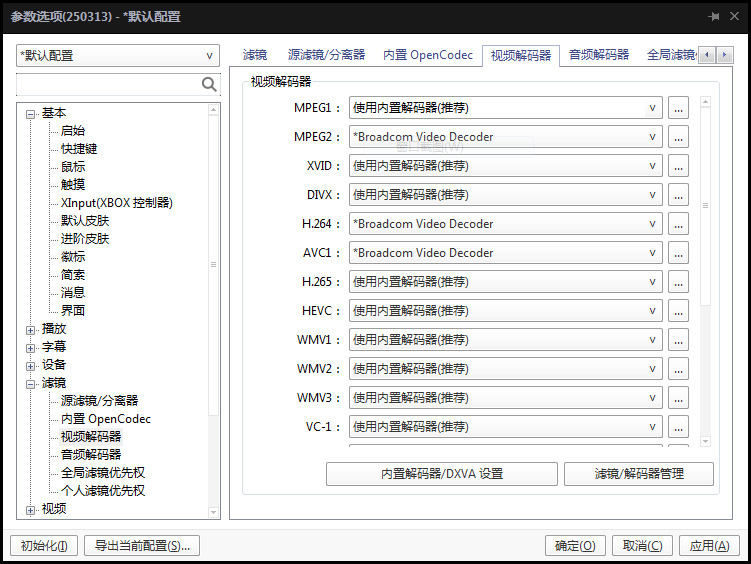This screenshot has width=751, height=564.
Task: Open WMV1 decoder settings ellipsis button
Action: [678, 339]
